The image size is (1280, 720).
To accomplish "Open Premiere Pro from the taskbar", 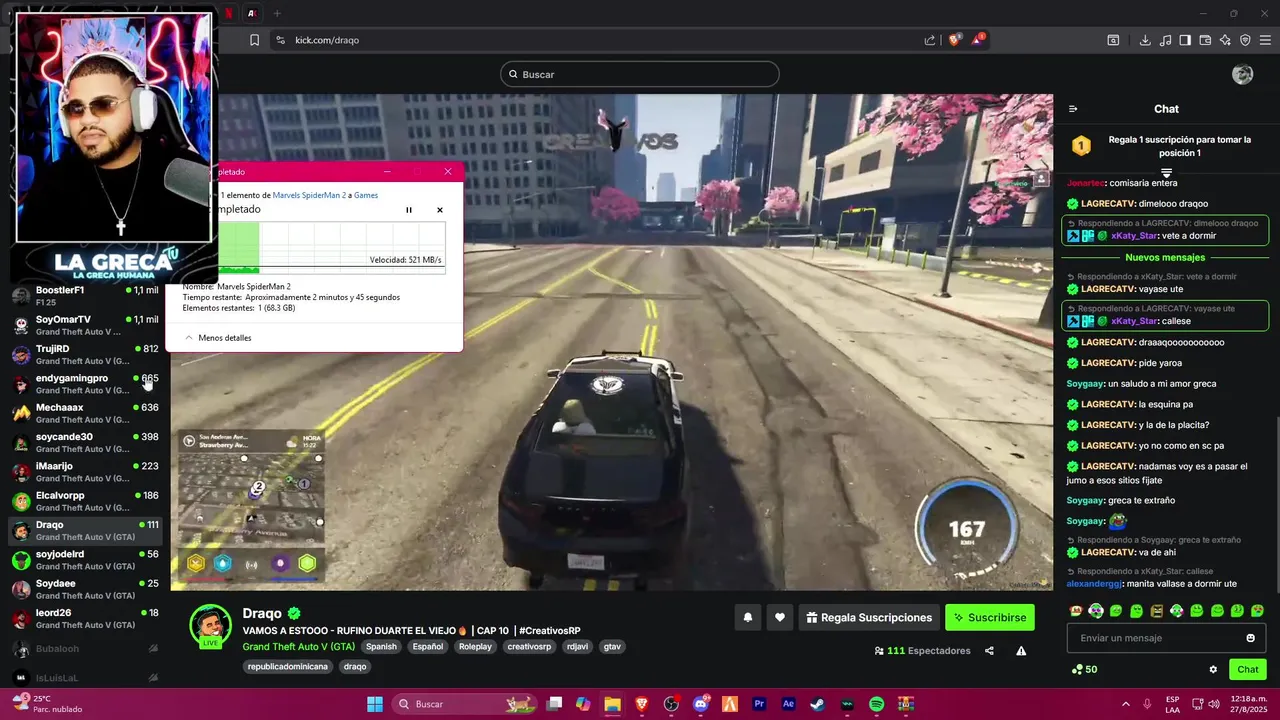I will tap(759, 704).
